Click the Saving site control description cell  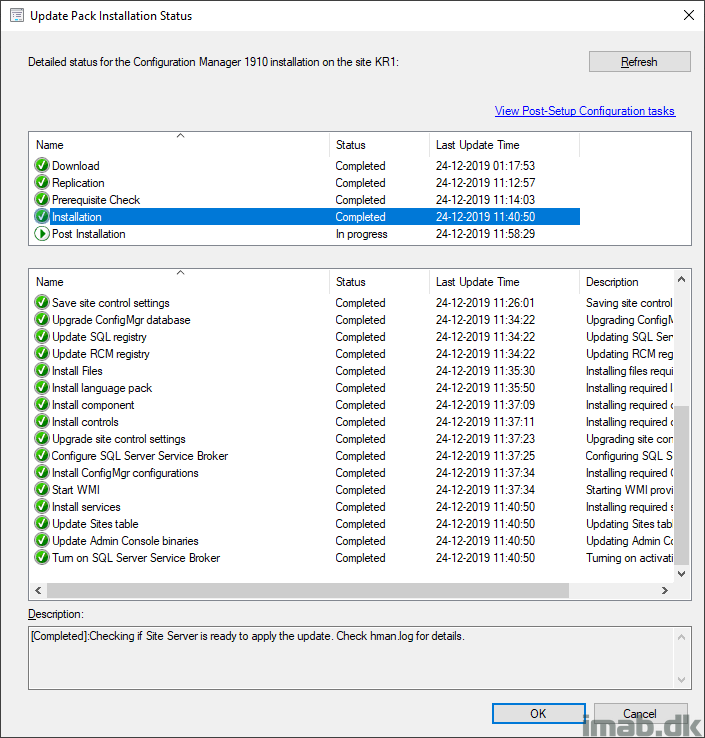[629, 303]
